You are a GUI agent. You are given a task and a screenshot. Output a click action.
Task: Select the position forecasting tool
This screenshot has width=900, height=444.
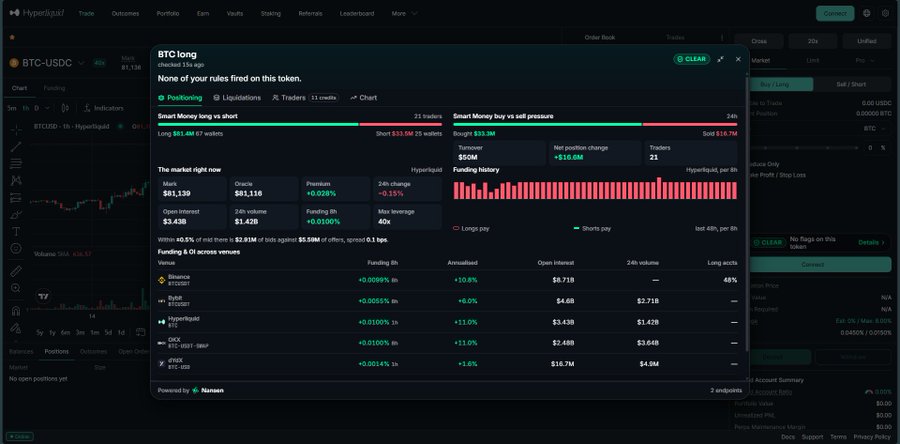coord(16,198)
